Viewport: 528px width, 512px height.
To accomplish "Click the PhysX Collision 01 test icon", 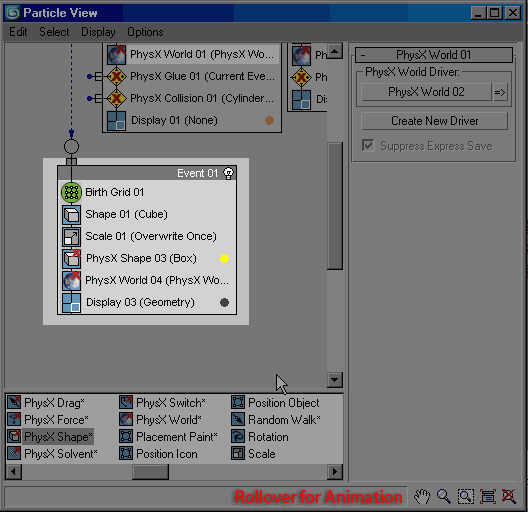I will point(116,98).
